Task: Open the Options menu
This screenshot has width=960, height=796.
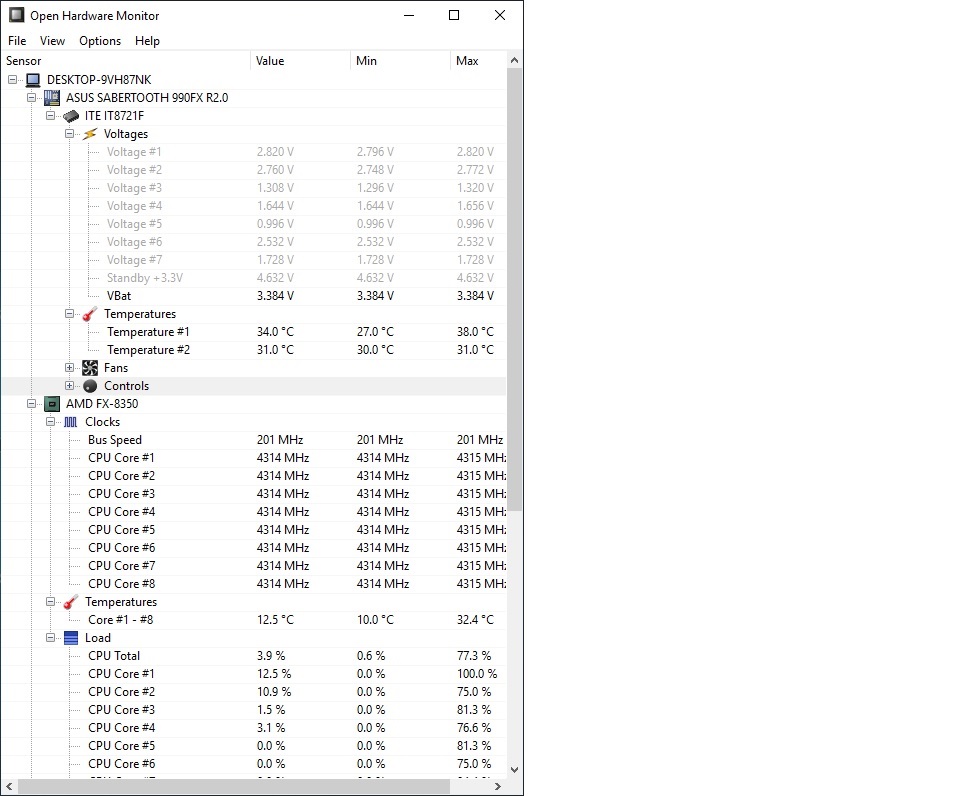Action: 100,40
